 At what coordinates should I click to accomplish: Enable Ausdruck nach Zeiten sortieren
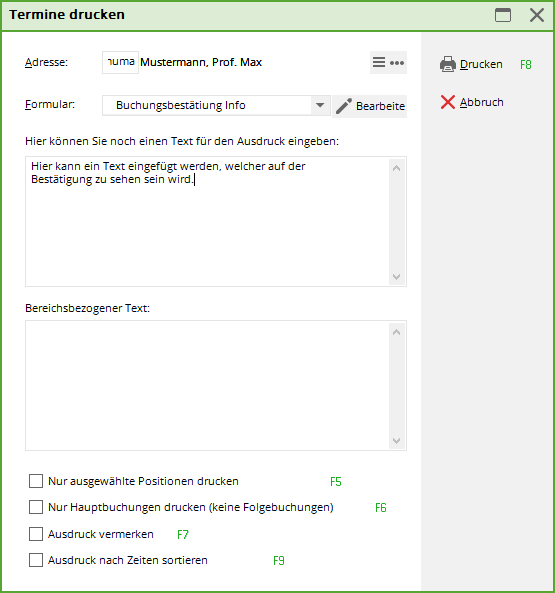coord(36,560)
